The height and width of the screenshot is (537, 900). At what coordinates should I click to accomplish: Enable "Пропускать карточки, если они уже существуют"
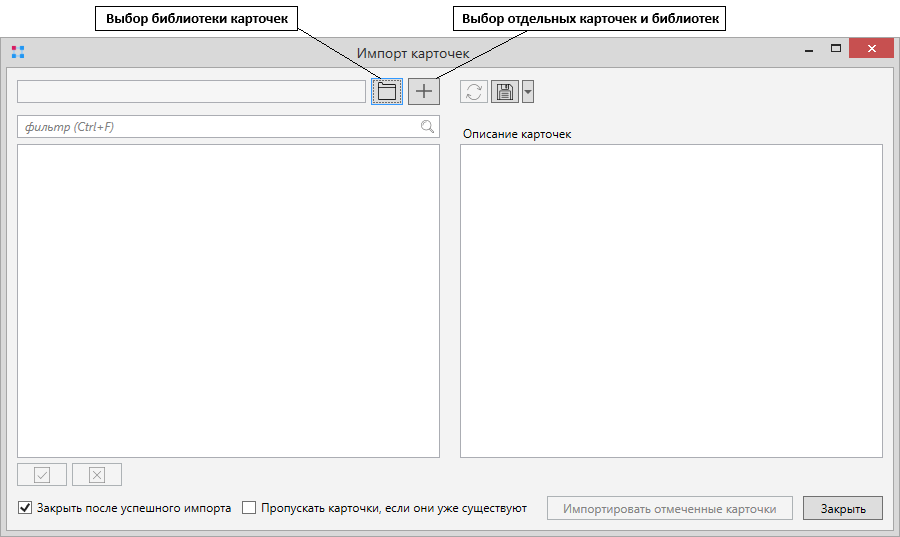pos(249,508)
